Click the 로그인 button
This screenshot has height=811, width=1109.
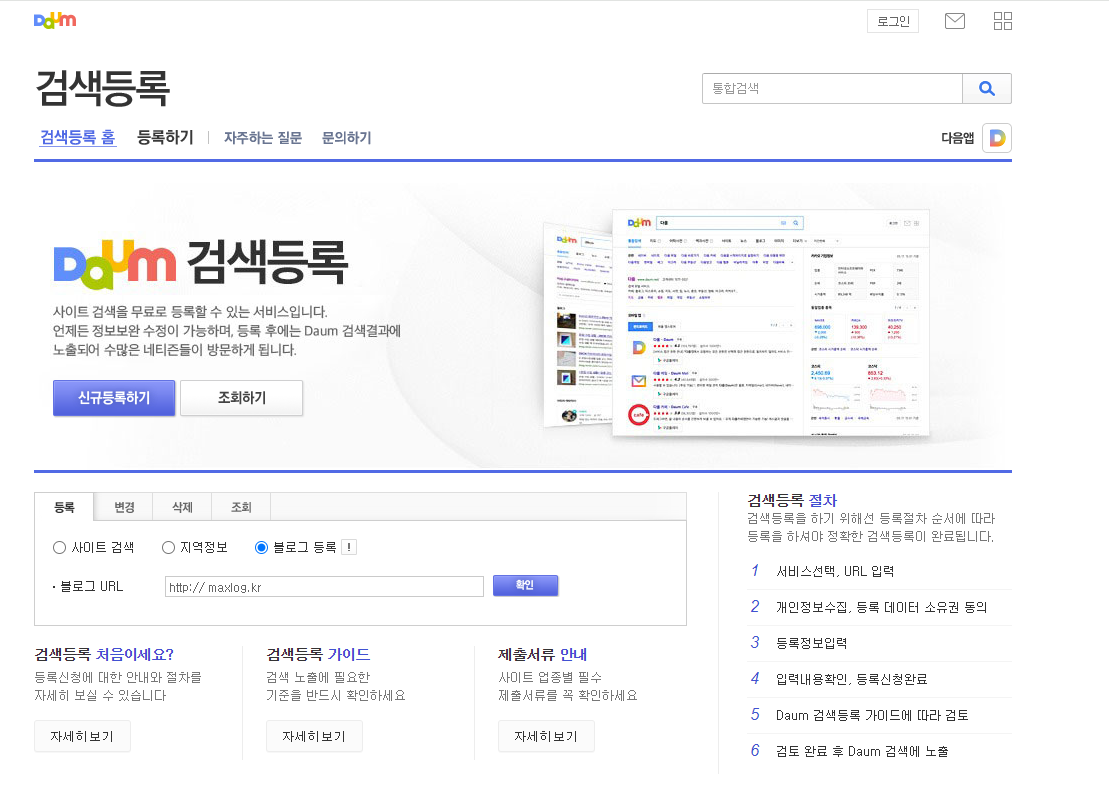click(893, 21)
